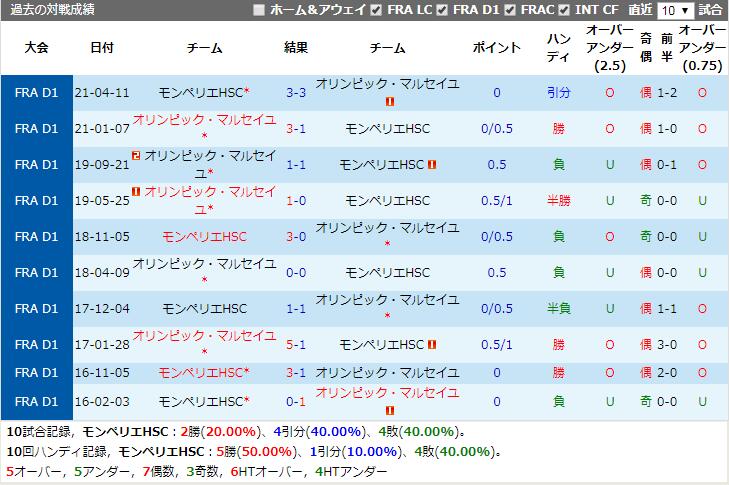Click red card icon in 21-04-11 row
729x485 pixels.
point(390,101)
